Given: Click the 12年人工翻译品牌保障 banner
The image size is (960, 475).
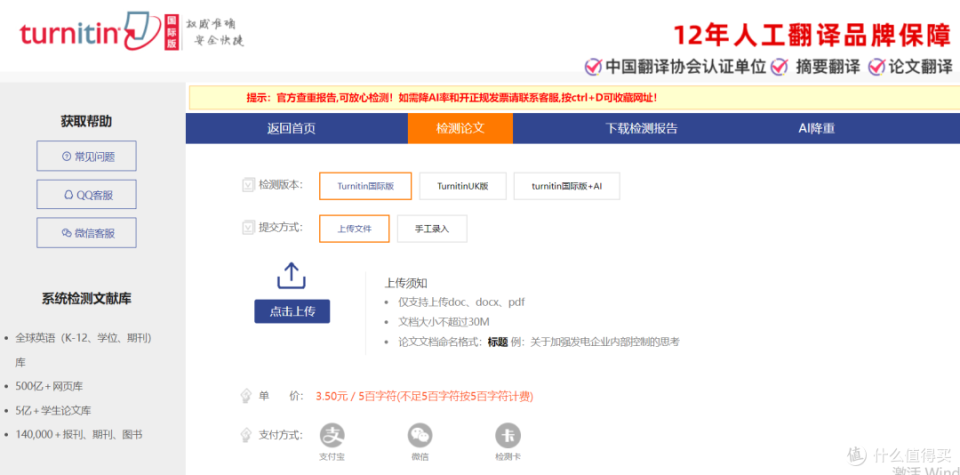Looking at the screenshot, I should 812,36.
